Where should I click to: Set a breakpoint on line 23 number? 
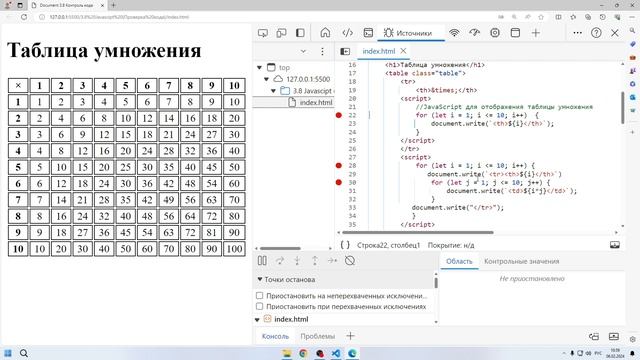[x=352, y=124]
